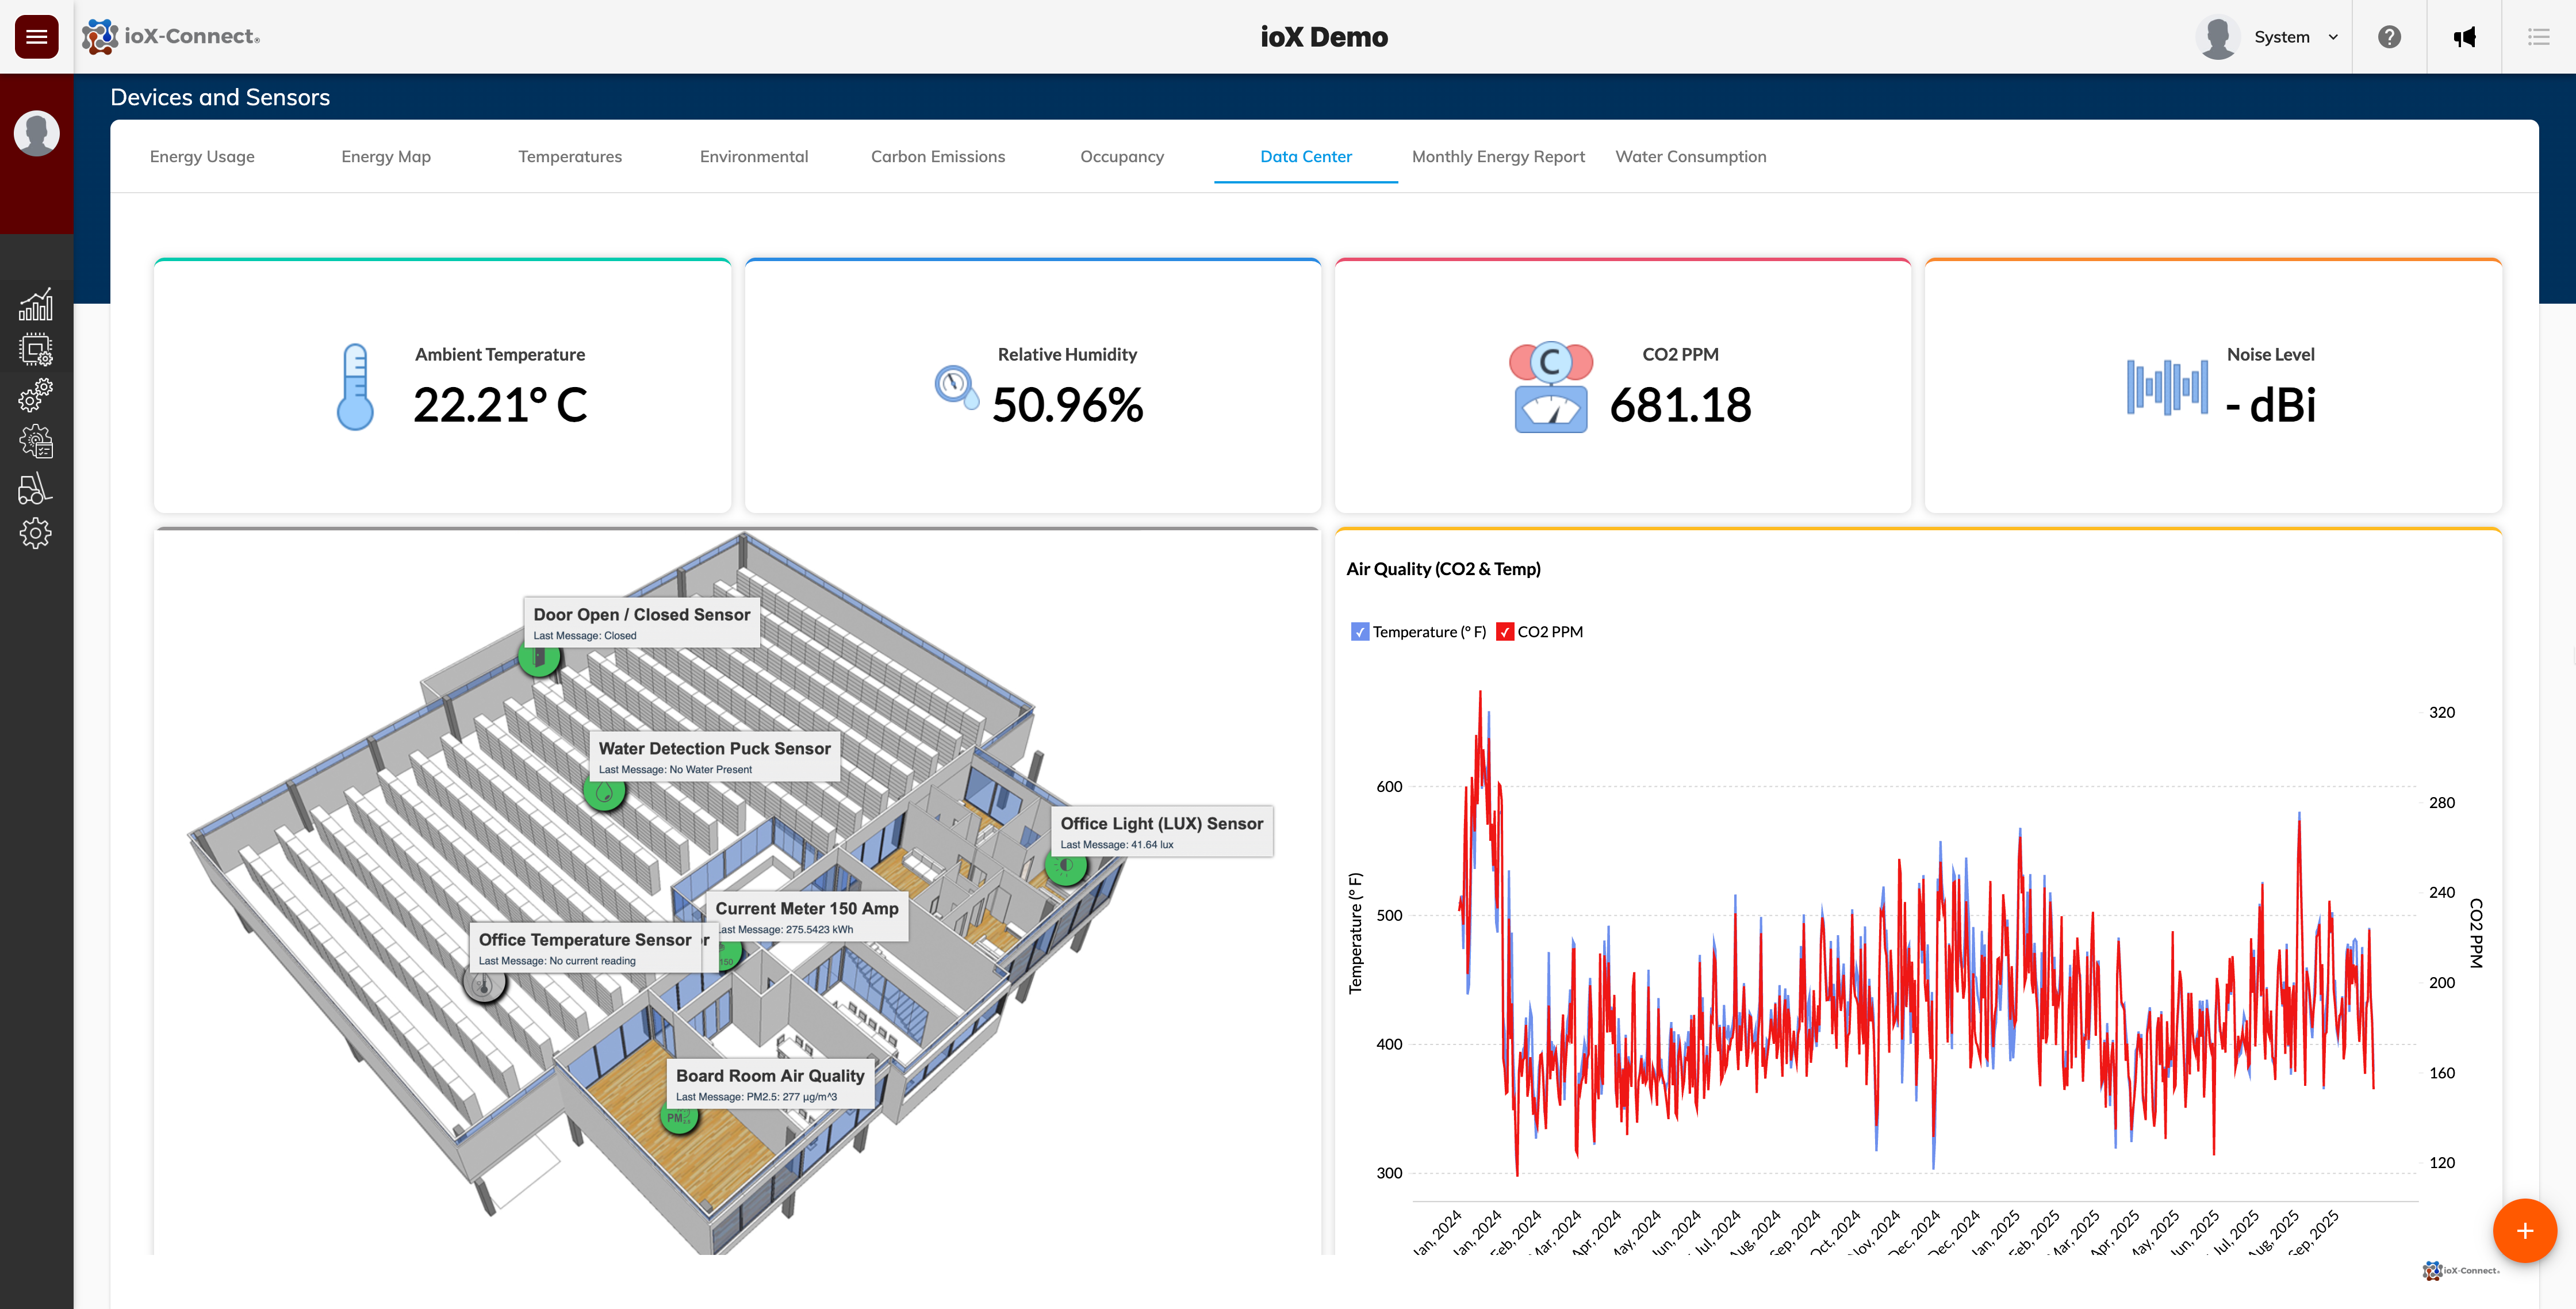
Task: Open the double gears sidebar icon
Action: tap(36, 395)
